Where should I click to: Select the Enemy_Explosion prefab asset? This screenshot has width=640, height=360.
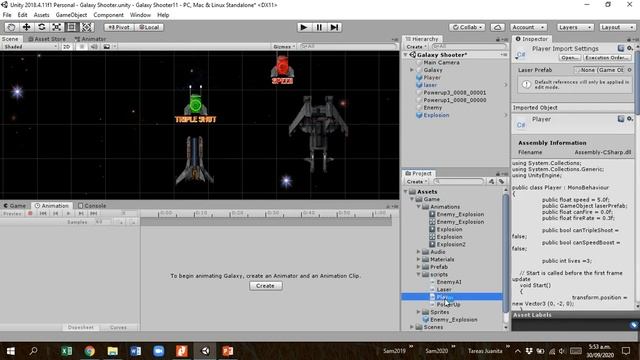pos(453,320)
